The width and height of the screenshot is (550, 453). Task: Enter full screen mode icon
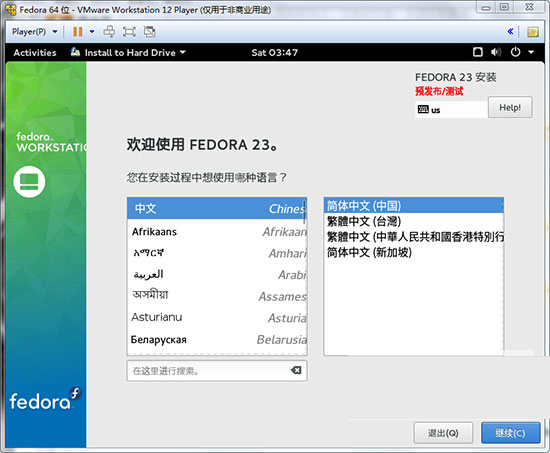(129, 32)
